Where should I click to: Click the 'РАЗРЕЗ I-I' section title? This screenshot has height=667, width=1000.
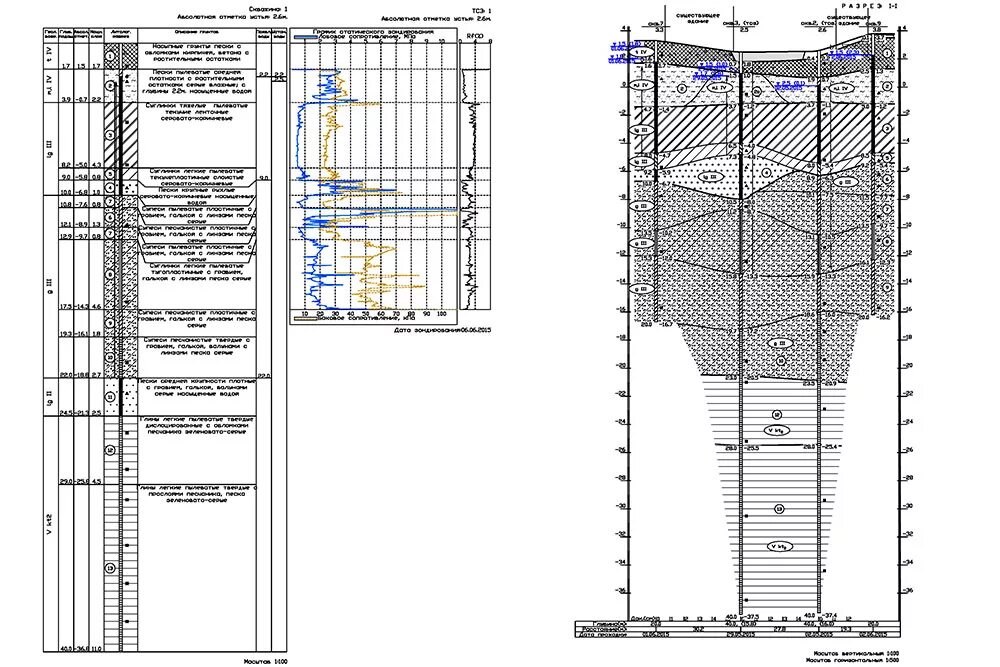(x=870, y=5)
